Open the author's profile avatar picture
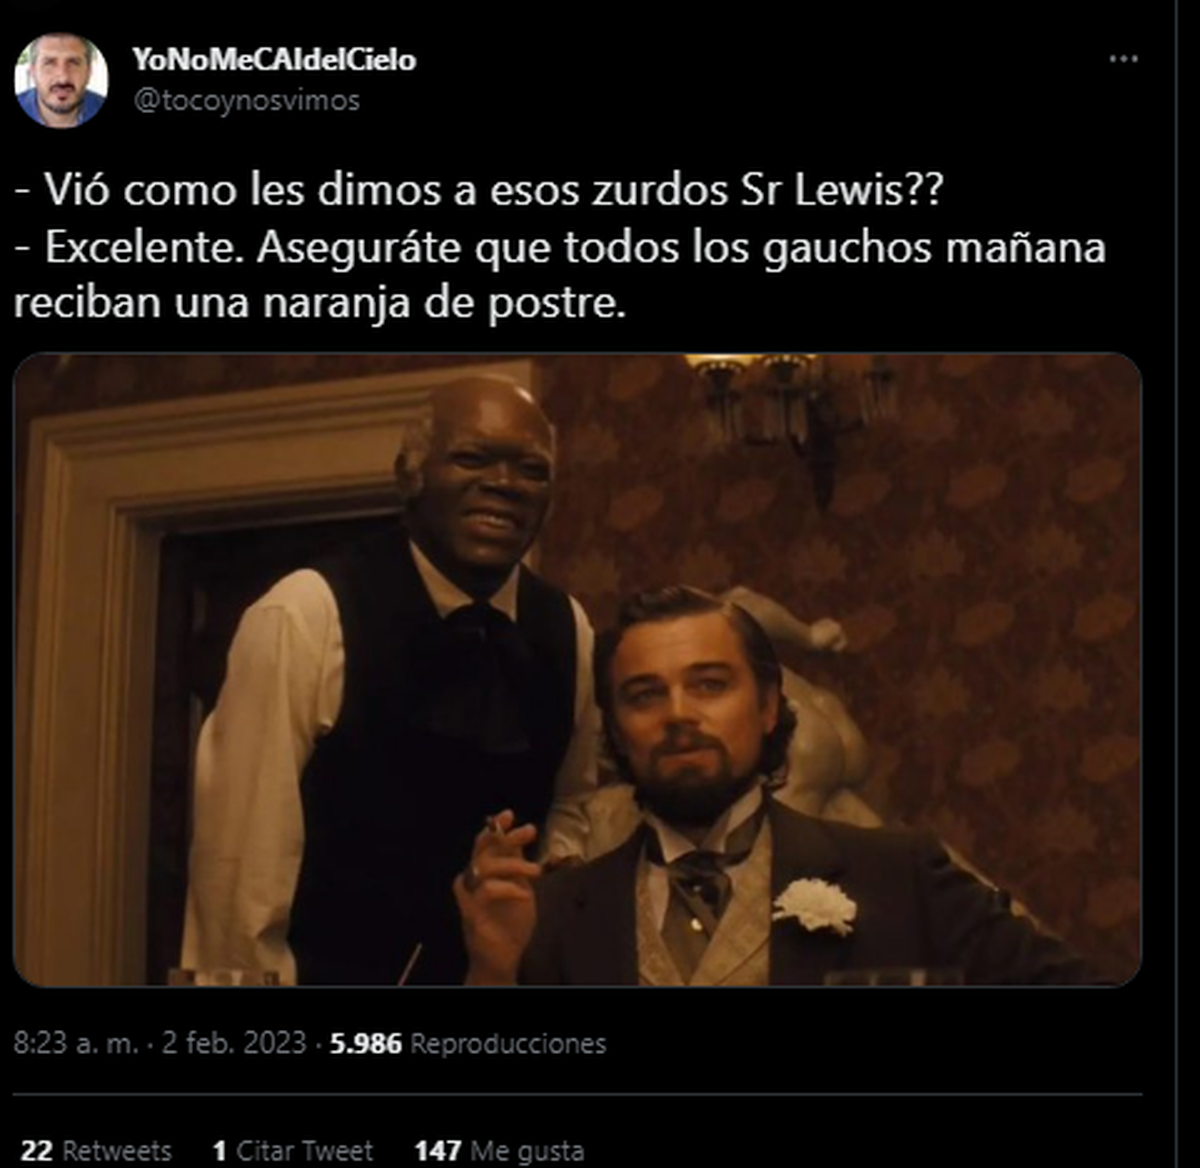 (x=60, y=80)
